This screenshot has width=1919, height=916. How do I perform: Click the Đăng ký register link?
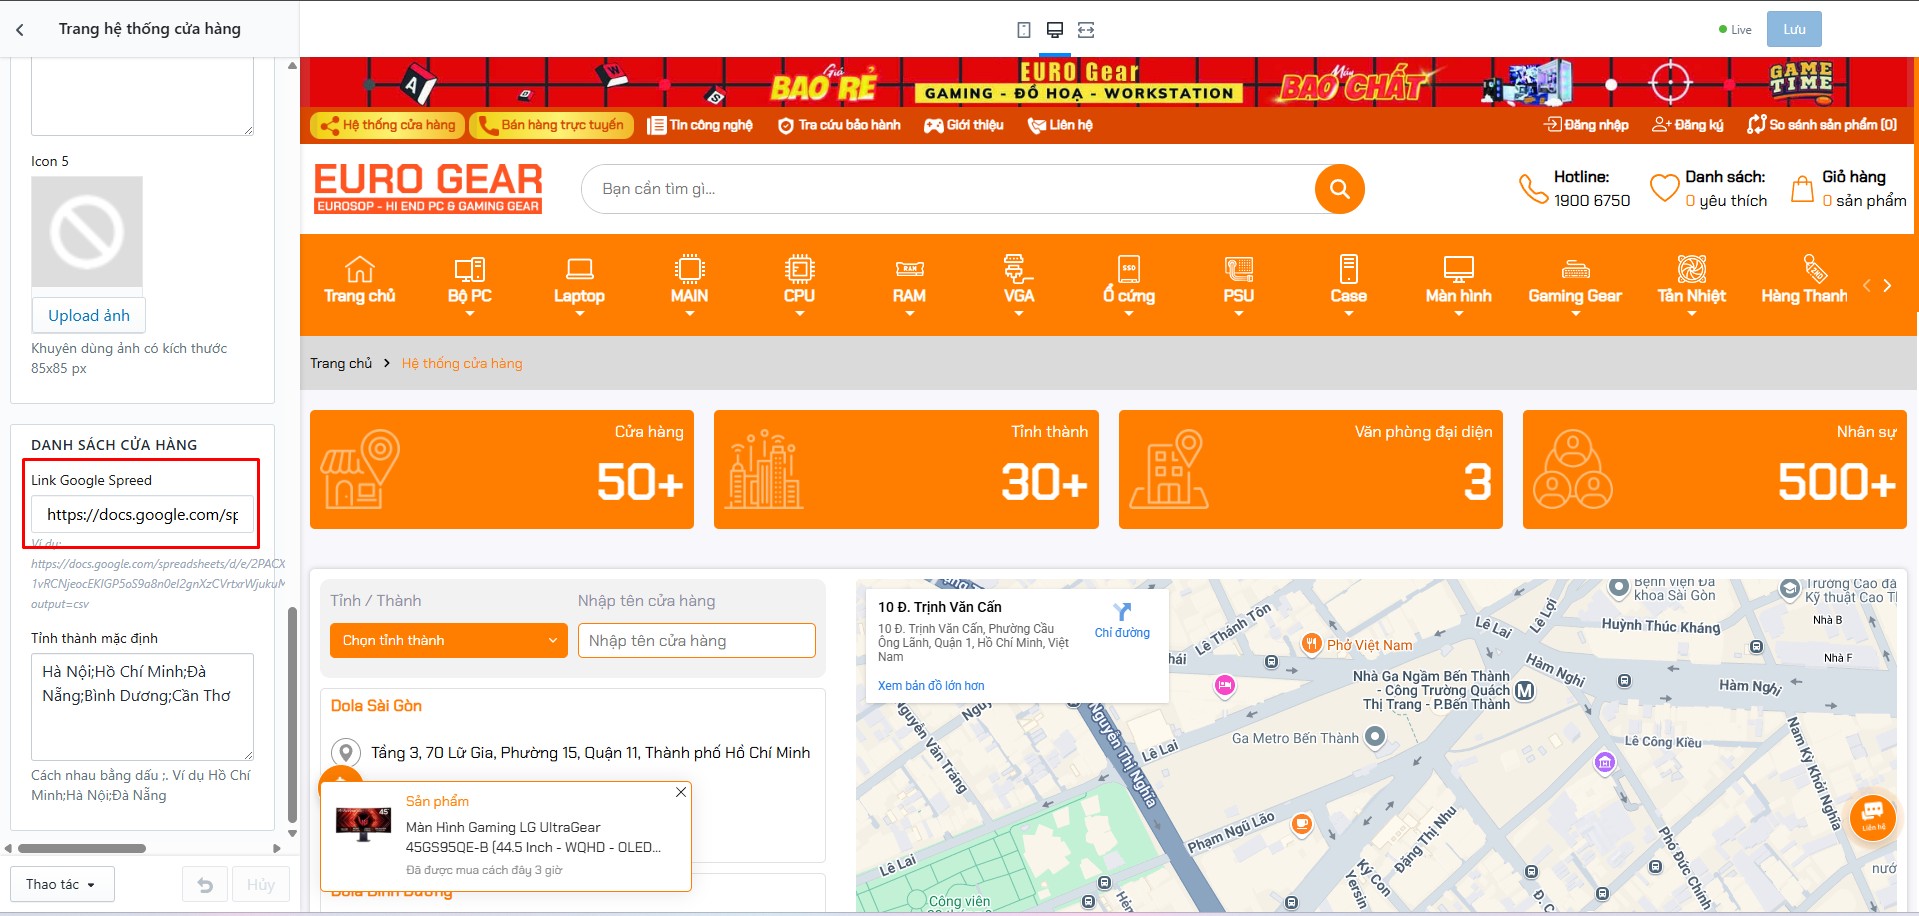click(1688, 125)
